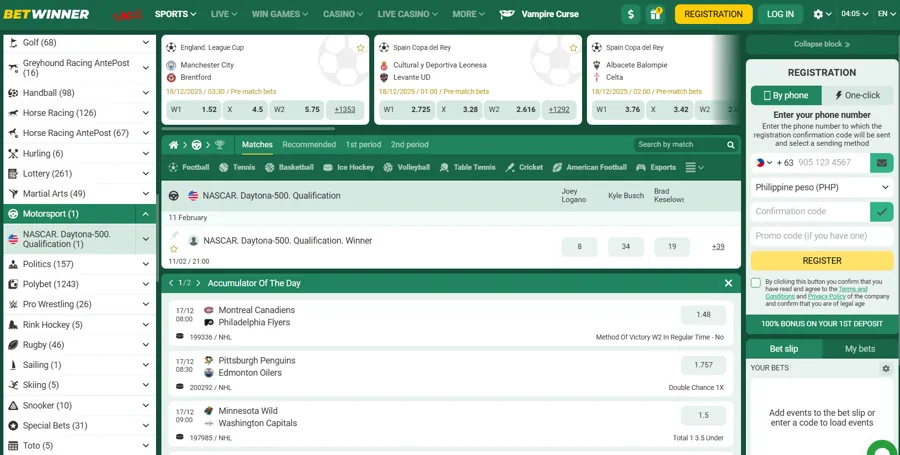Click the LOG IN button
The image size is (900, 455).
(780, 14)
